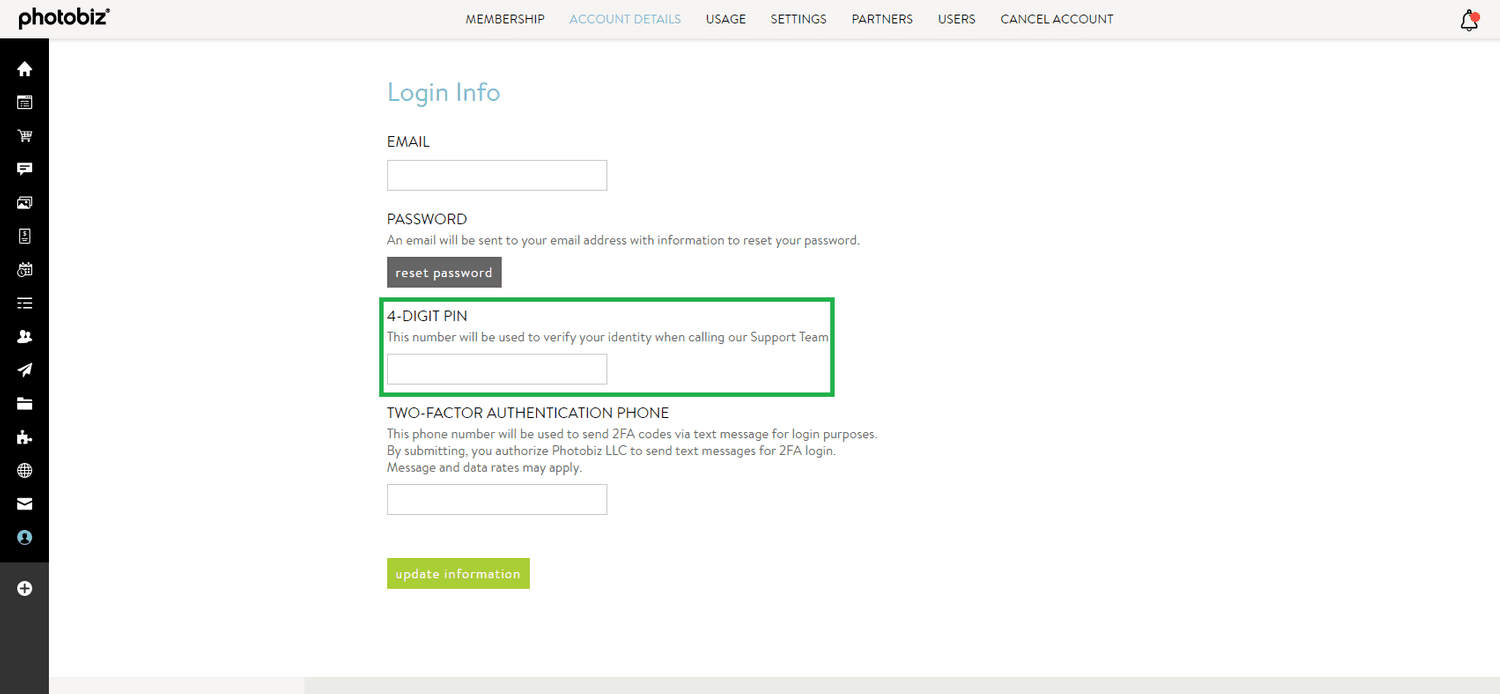Image resolution: width=1500 pixels, height=694 pixels.
Task: Select the email envelope icon
Action: [24, 503]
